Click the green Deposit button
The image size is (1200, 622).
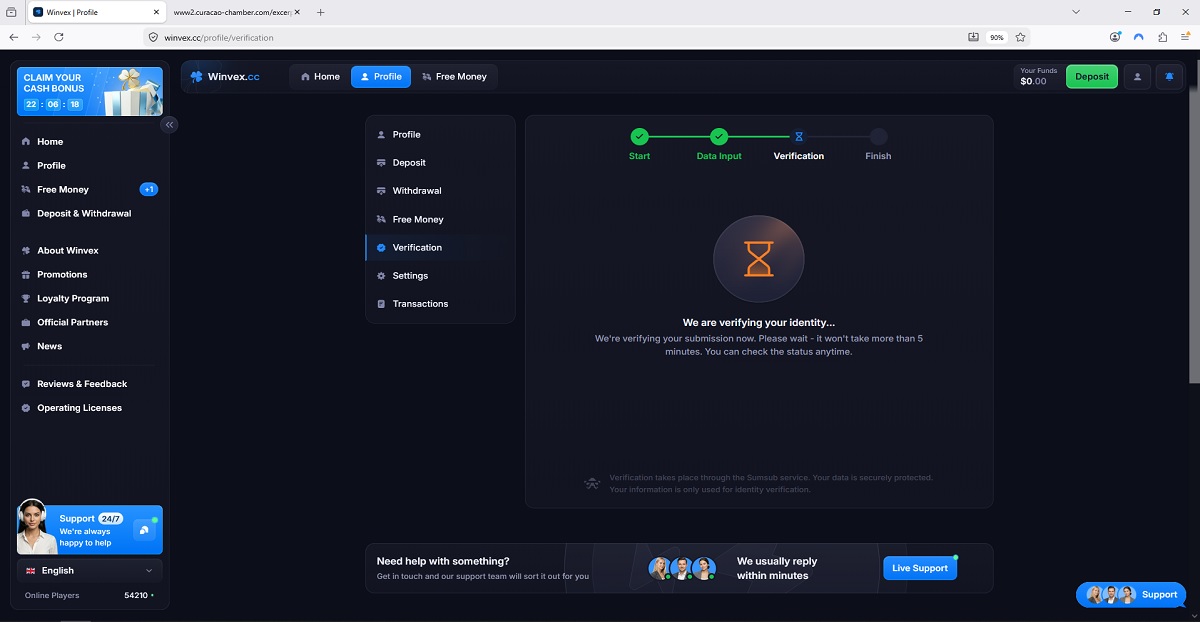point(1092,77)
